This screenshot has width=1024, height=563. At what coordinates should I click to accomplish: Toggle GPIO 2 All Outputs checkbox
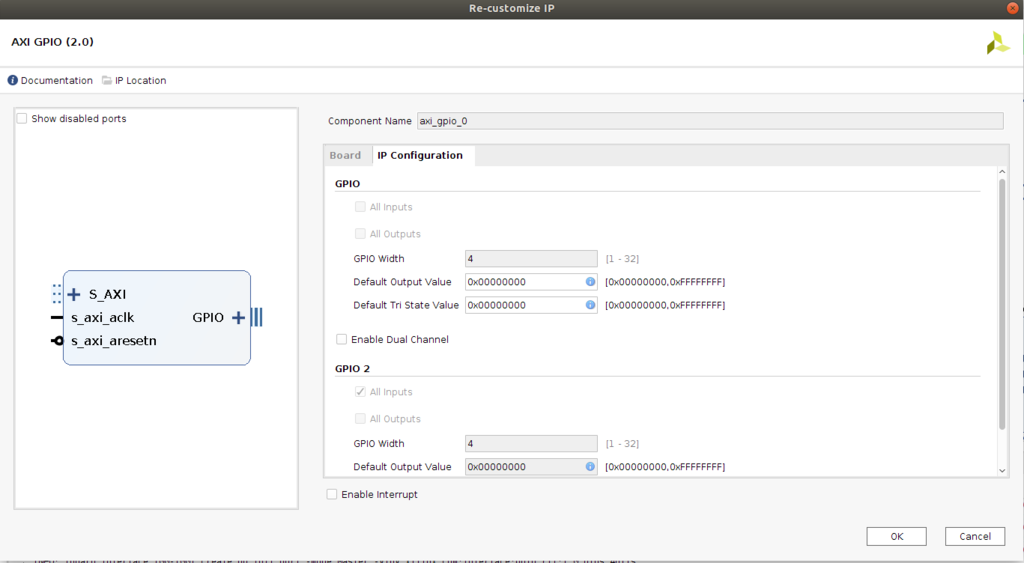(360, 418)
